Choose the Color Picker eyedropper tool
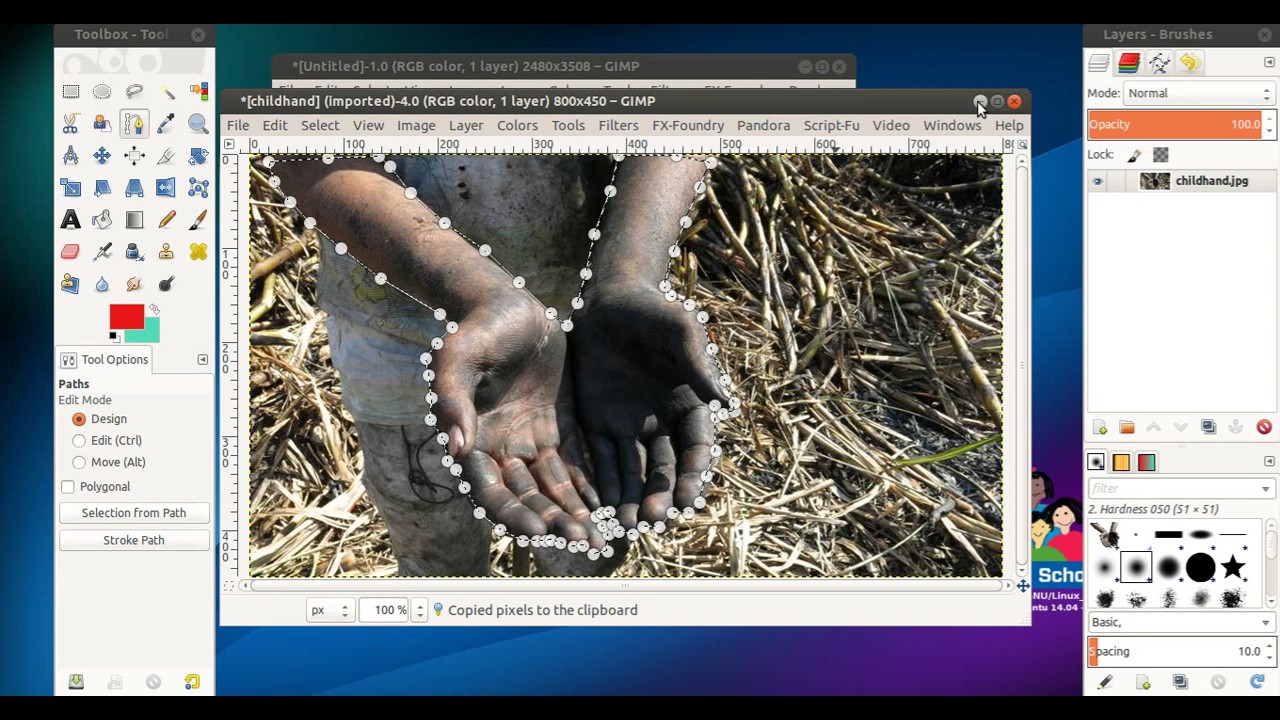The image size is (1280, 720). (x=166, y=124)
